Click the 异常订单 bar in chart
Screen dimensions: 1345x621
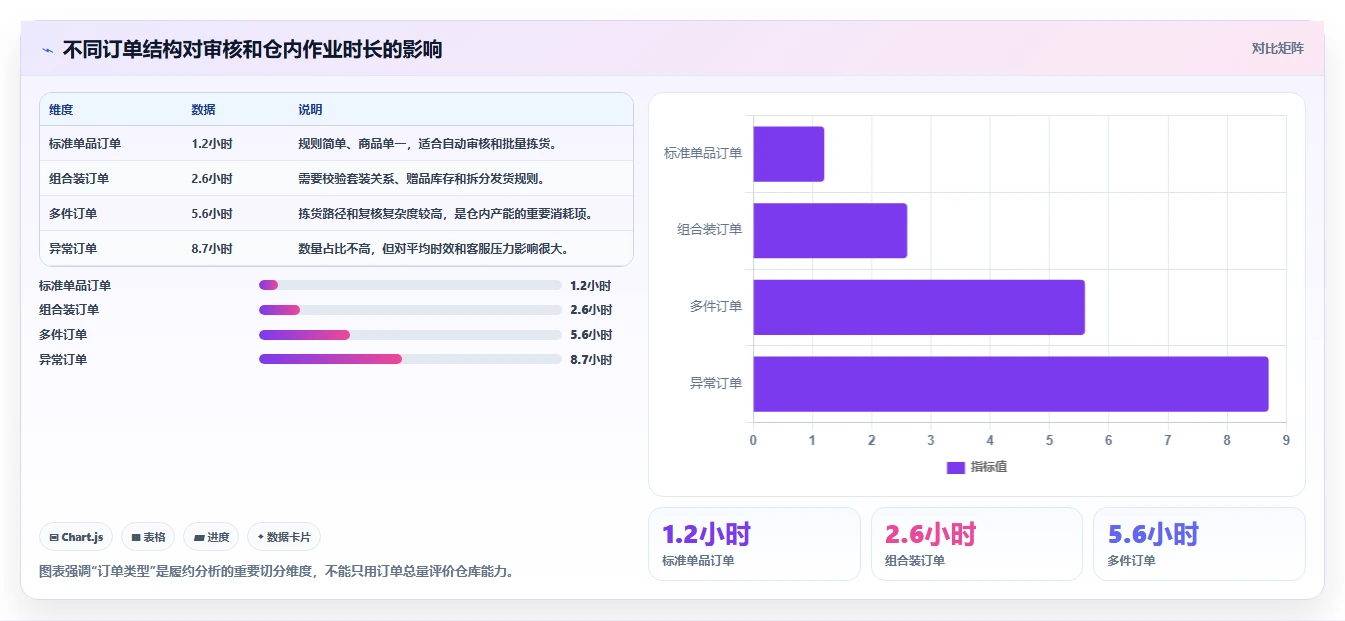1011,384
